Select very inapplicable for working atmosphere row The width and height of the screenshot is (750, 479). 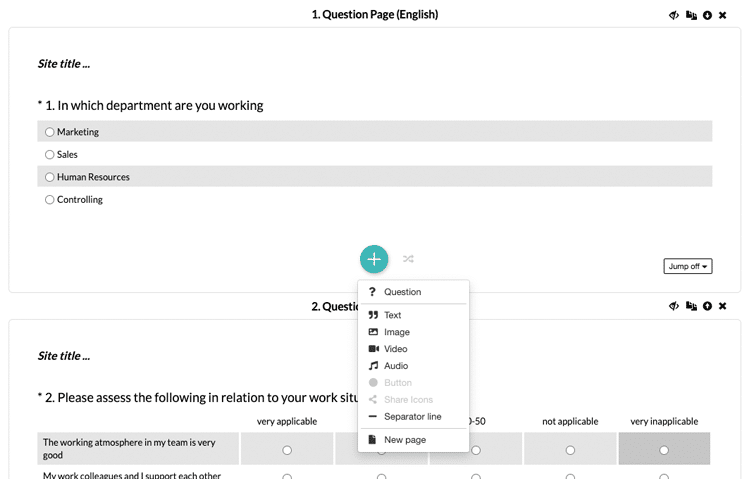(664, 450)
